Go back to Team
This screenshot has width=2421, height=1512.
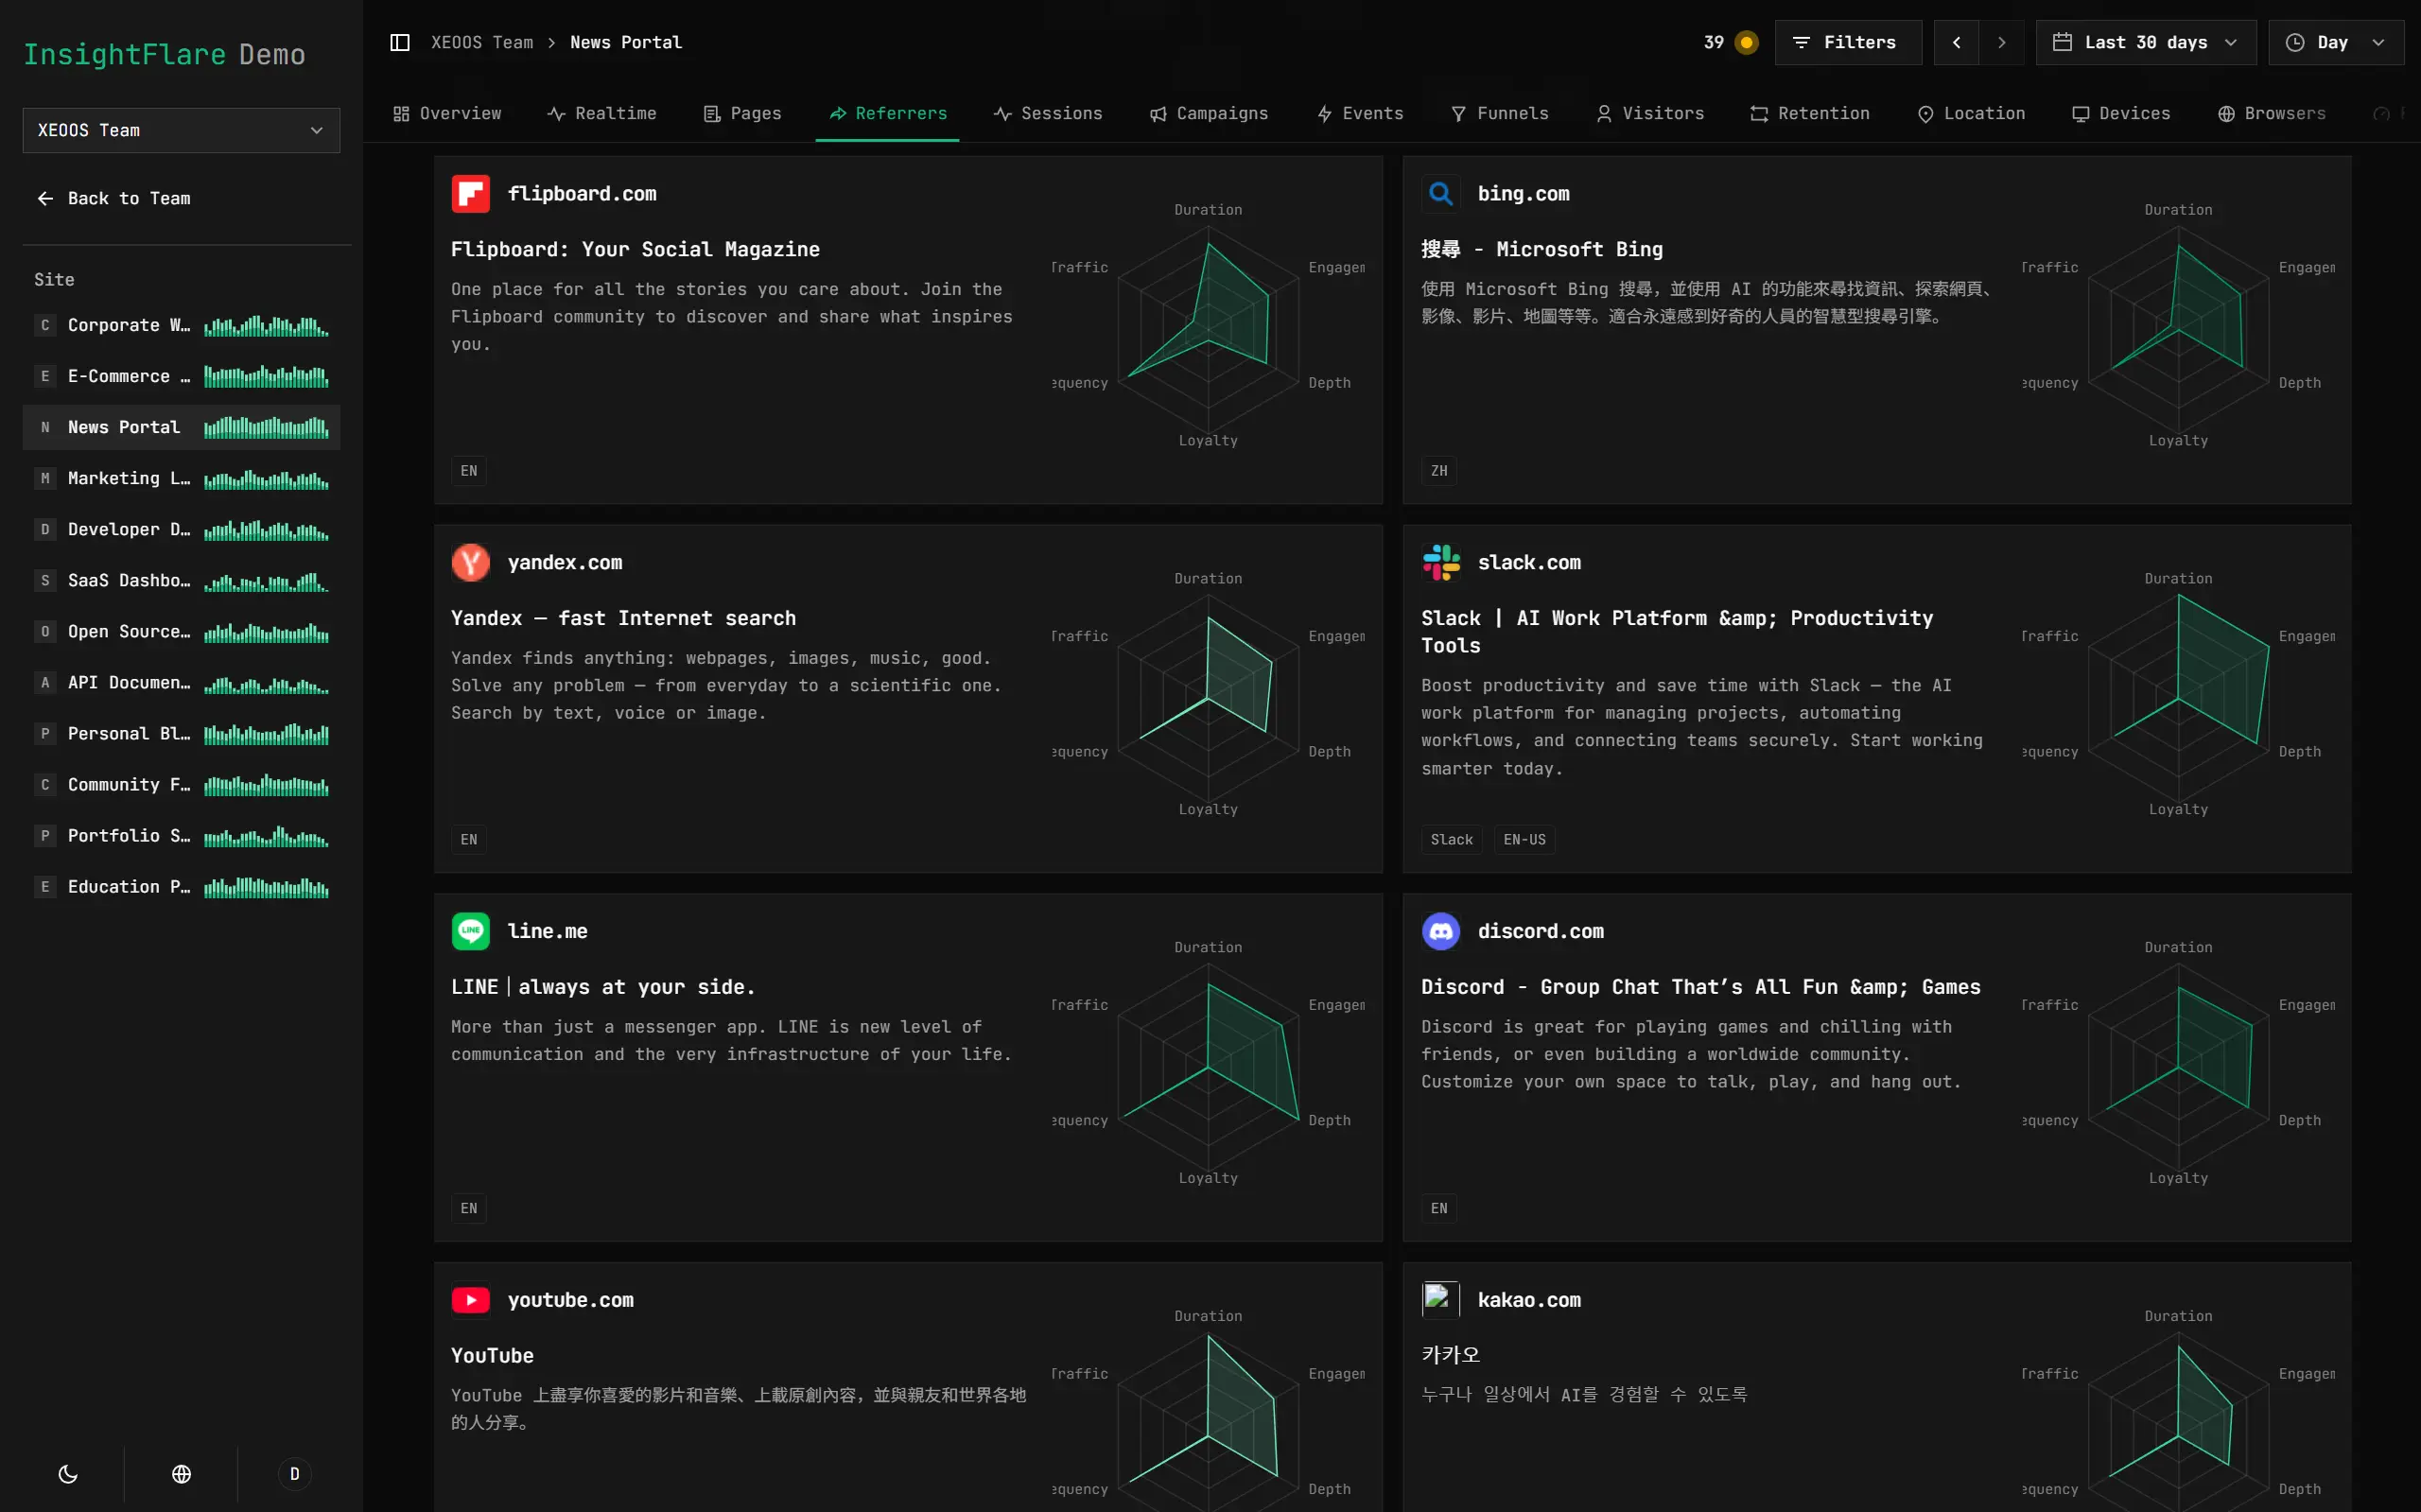[x=113, y=198]
